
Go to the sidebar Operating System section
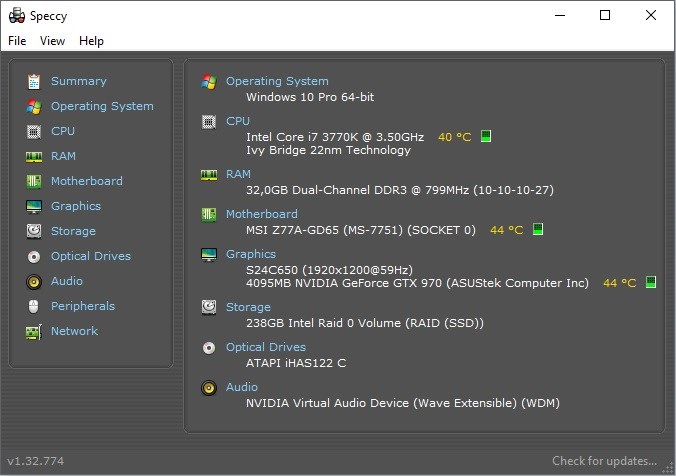pos(102,106)
